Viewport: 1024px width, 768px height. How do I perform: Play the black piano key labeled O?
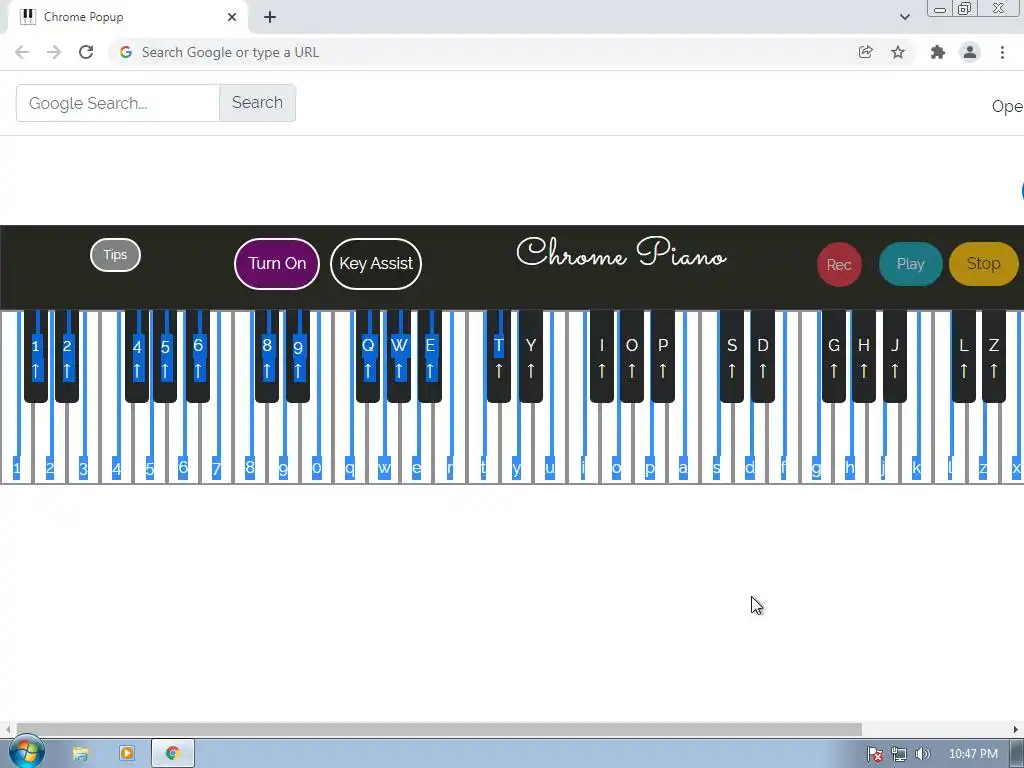pyautogui.click(x=632, y=356)
